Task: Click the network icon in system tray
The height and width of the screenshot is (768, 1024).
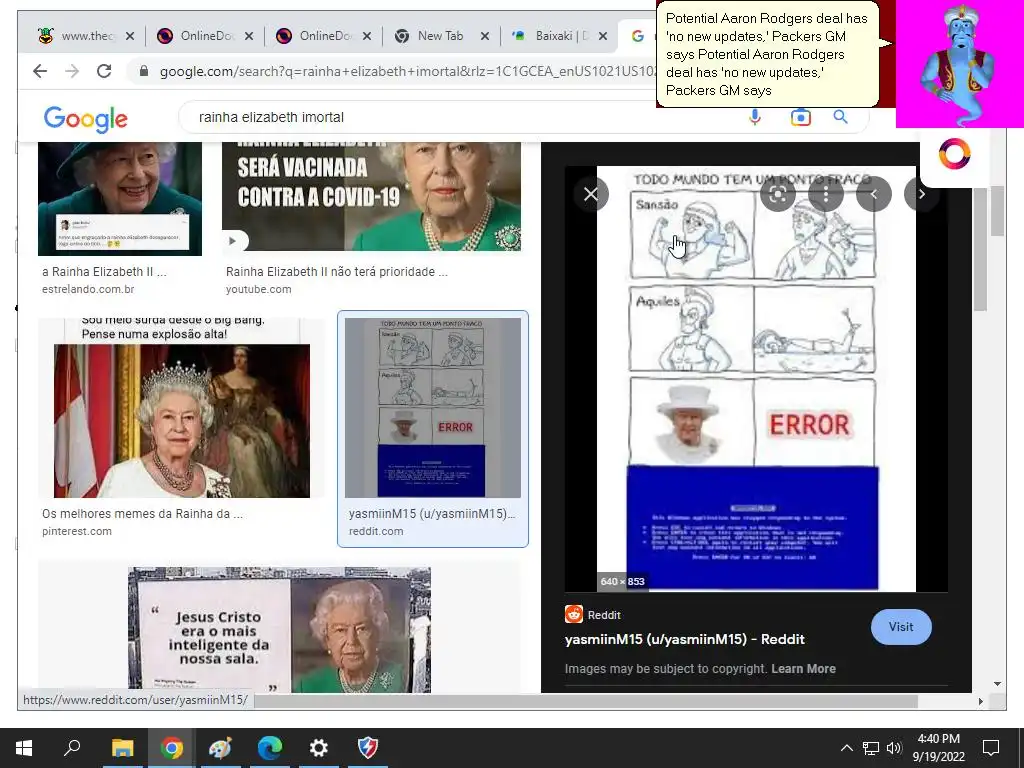Action: point(871,748)
